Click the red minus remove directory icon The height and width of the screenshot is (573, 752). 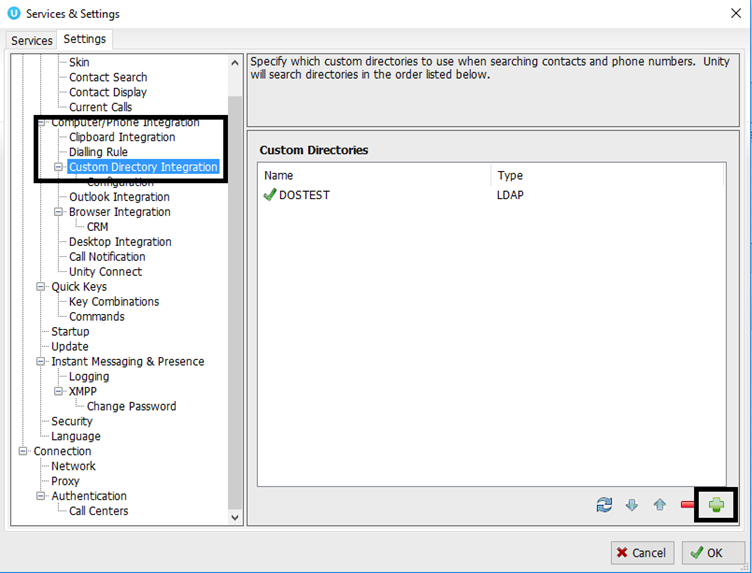(687, 504)
